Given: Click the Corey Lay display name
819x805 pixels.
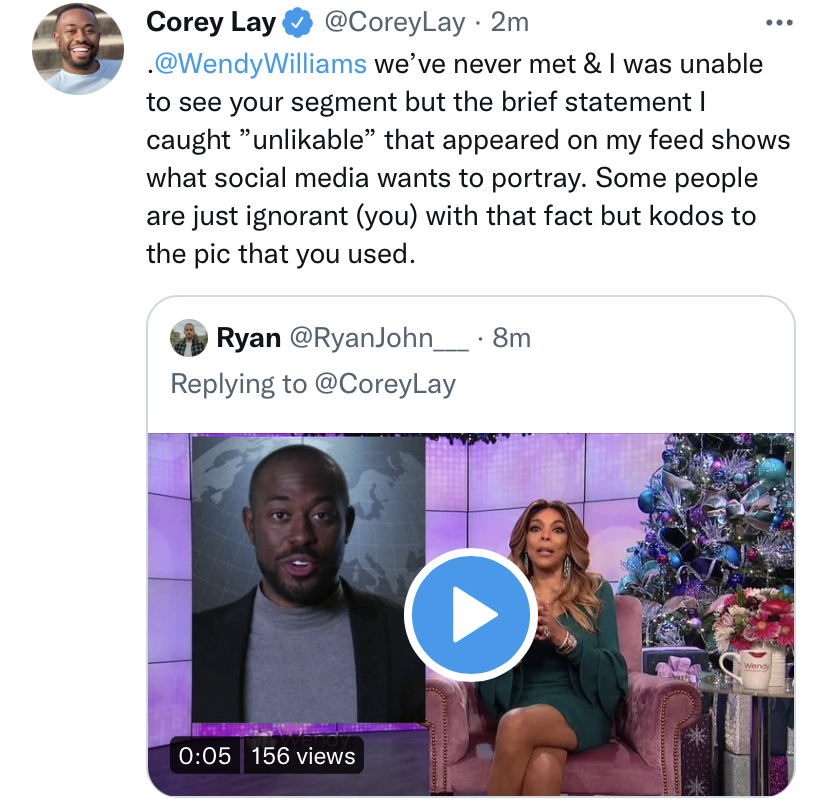Looking at the screenshot, I should tap(211, 22).
